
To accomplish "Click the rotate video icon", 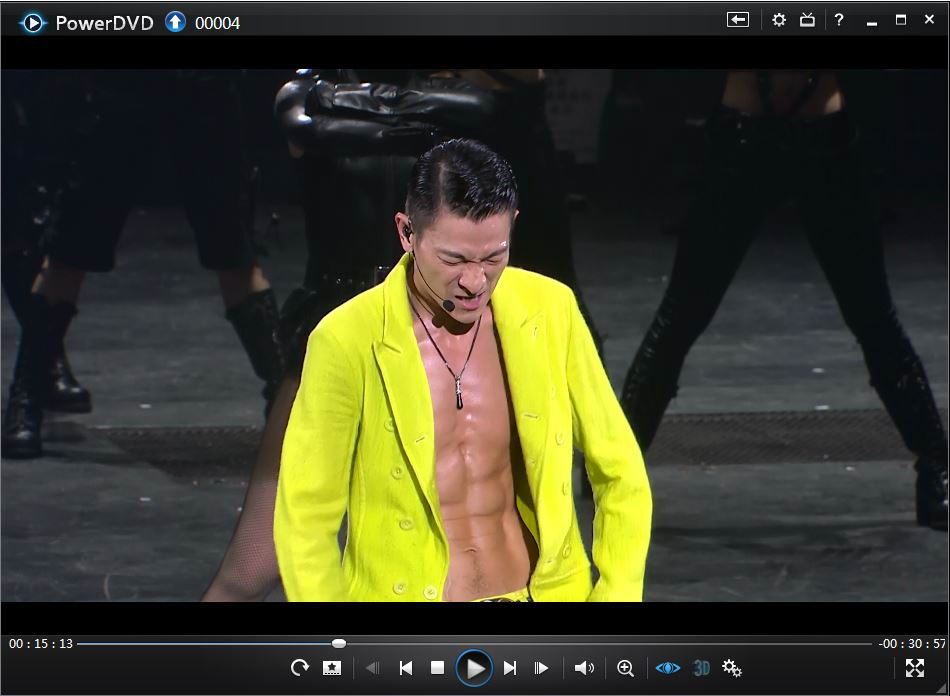I will point(299,668).
